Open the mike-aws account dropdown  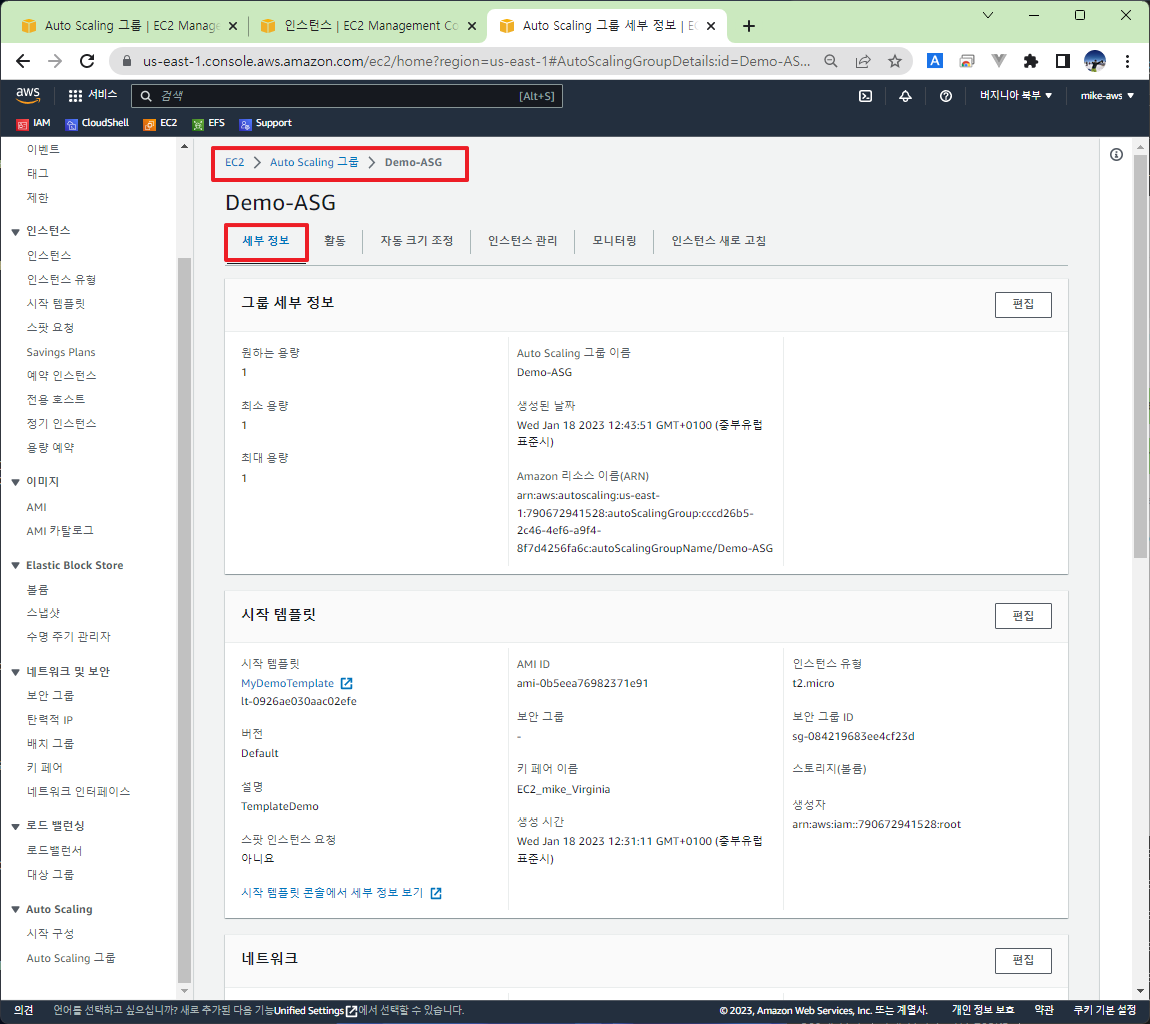pos(1107,95)
